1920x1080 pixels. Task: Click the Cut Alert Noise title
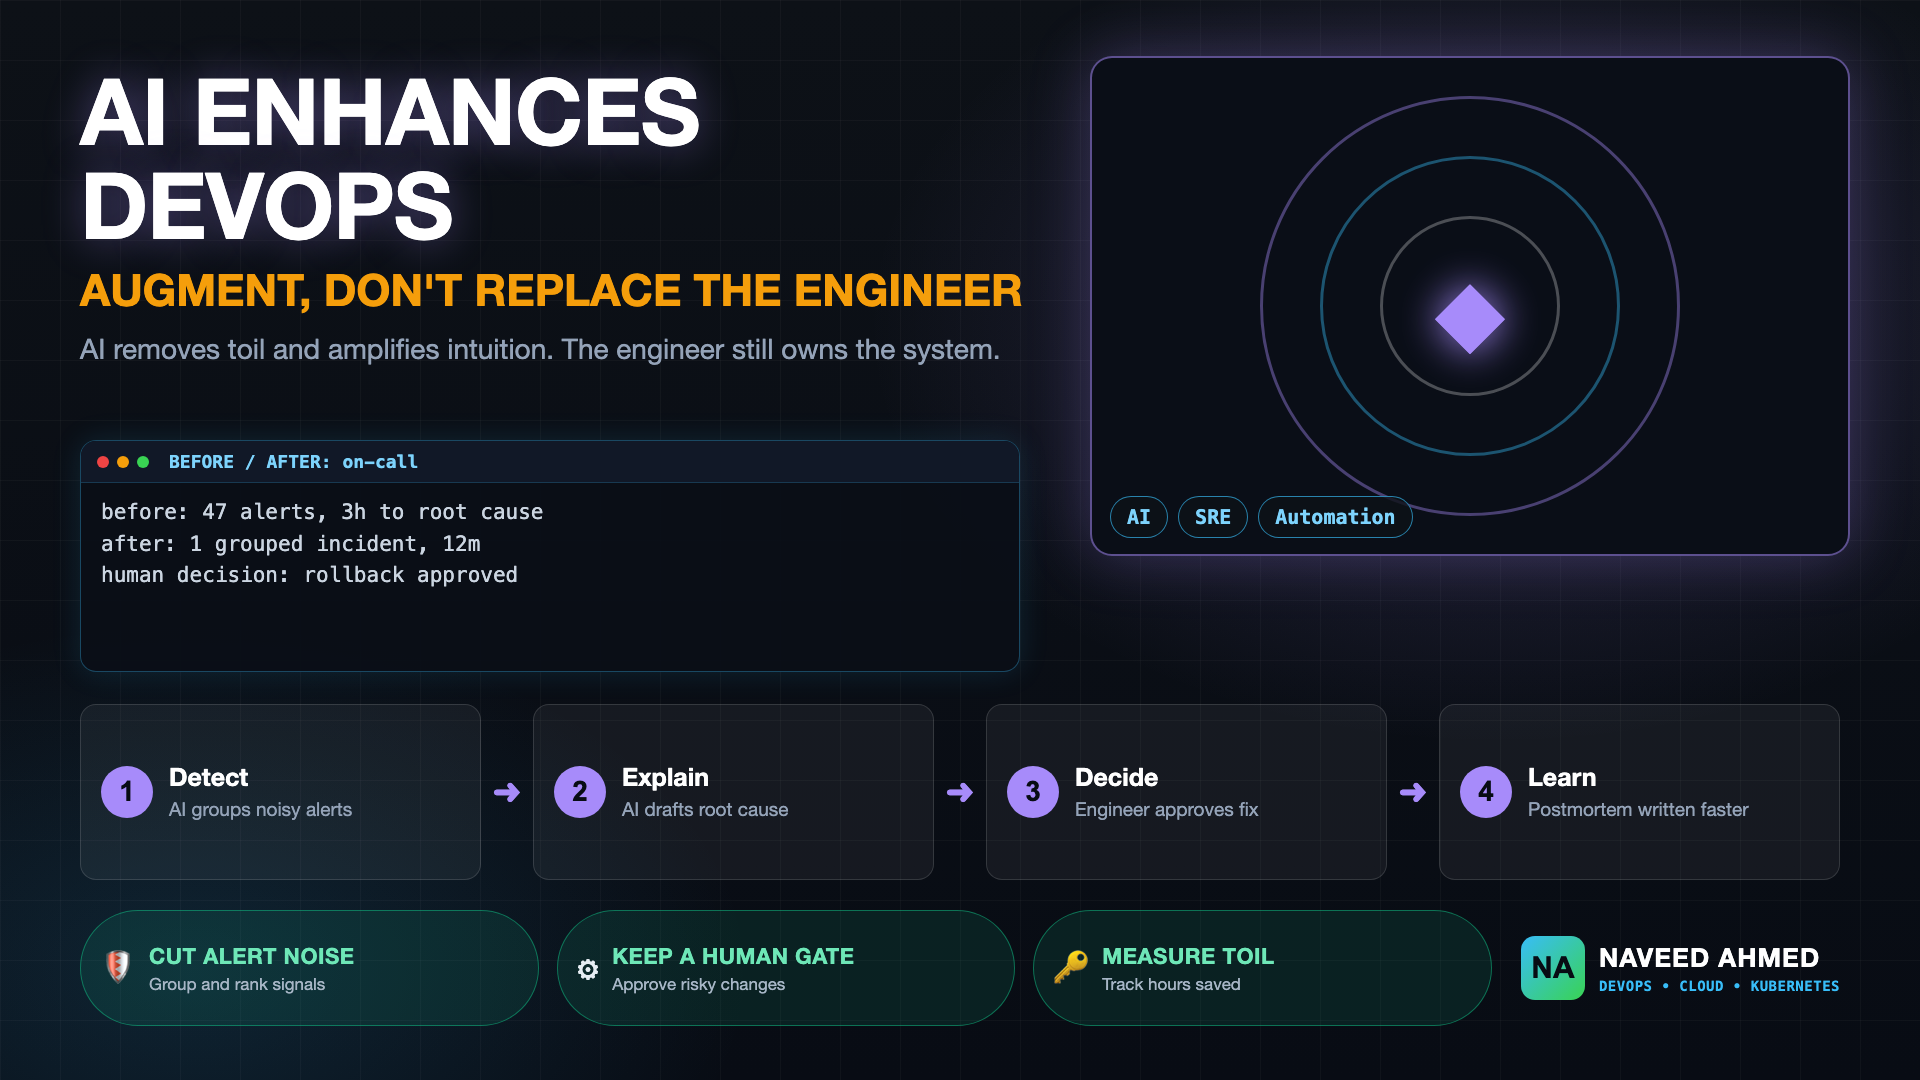(251, 956)
